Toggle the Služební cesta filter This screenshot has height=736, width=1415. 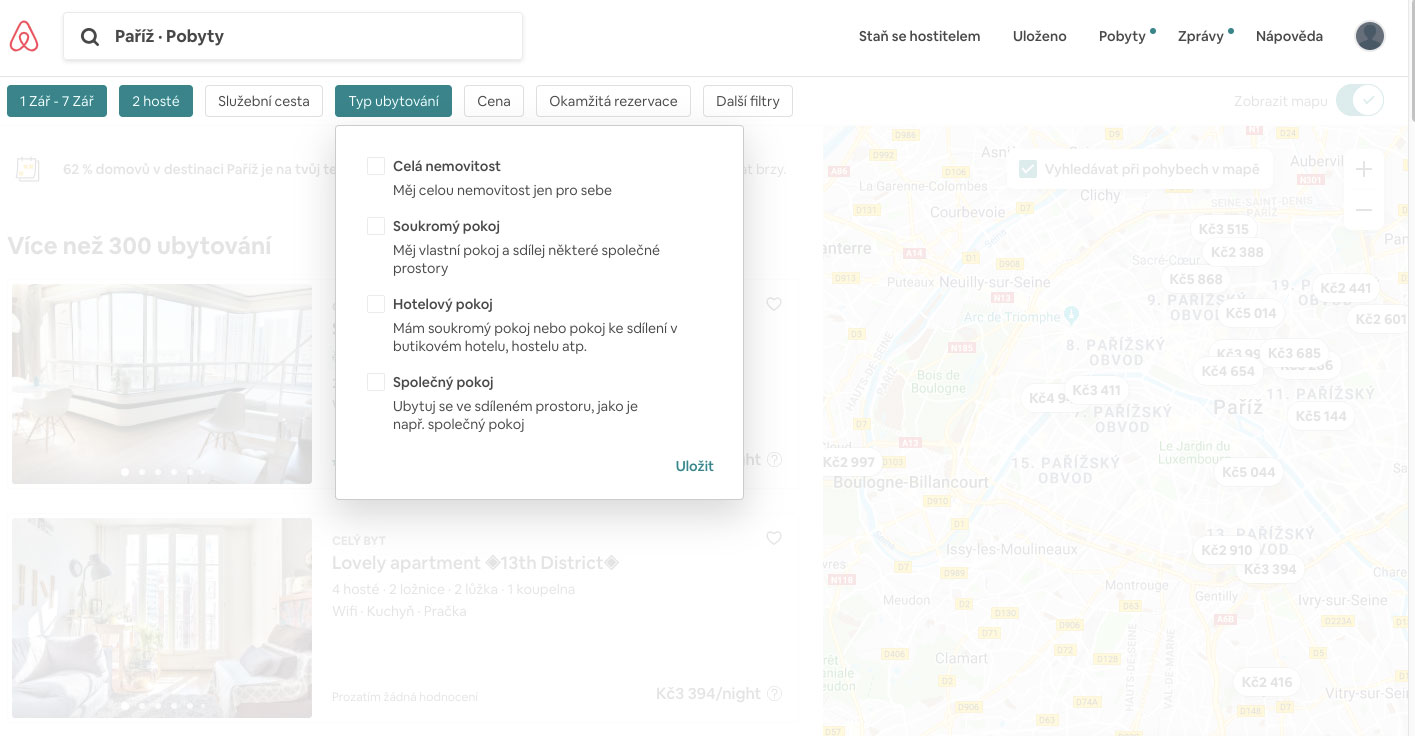point(264,101)
